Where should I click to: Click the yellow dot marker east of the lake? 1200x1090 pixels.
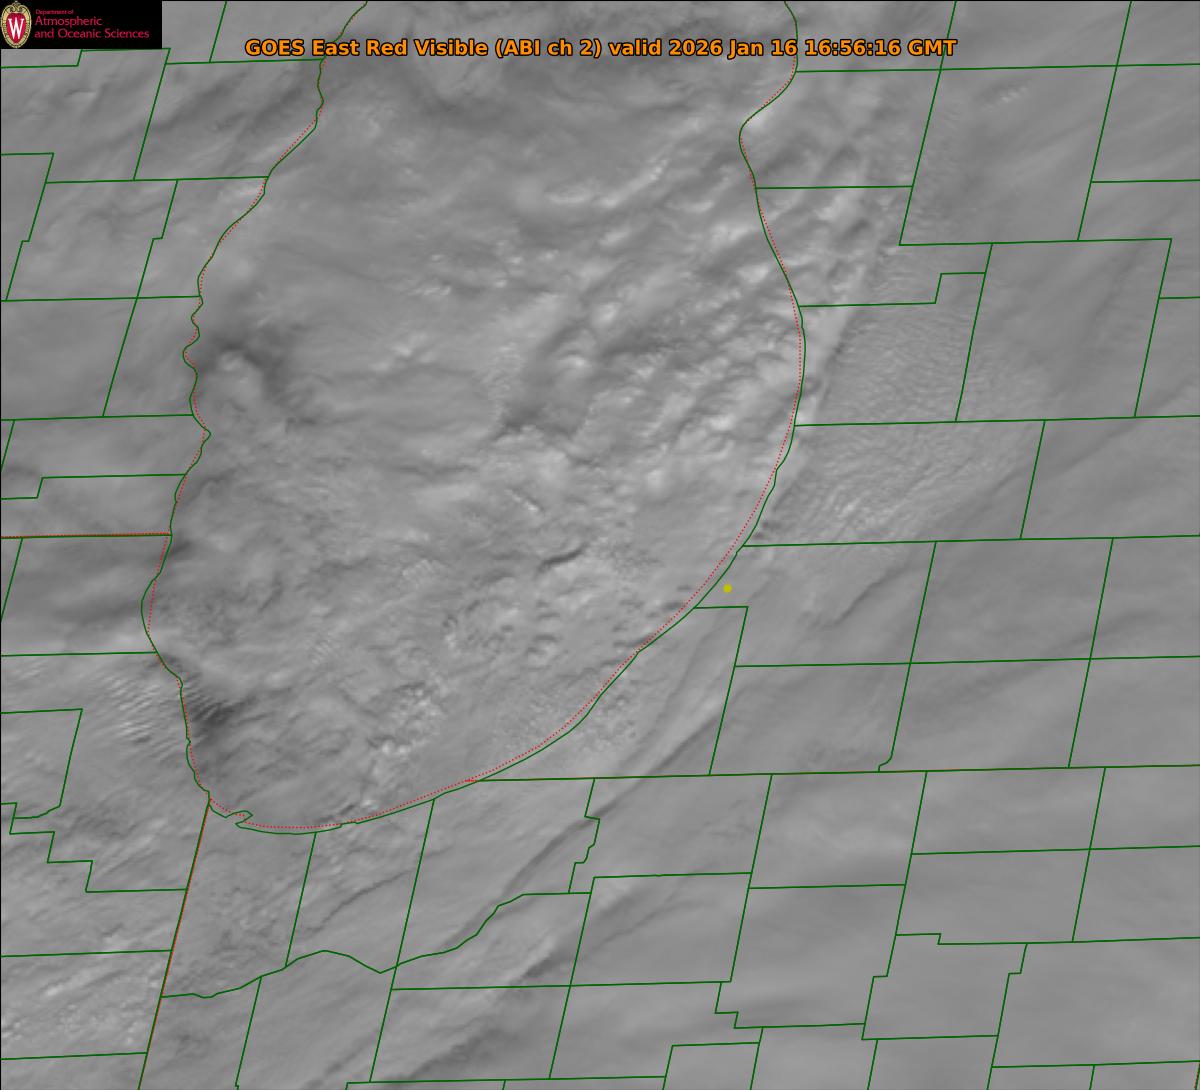click(x=727, y=588)
